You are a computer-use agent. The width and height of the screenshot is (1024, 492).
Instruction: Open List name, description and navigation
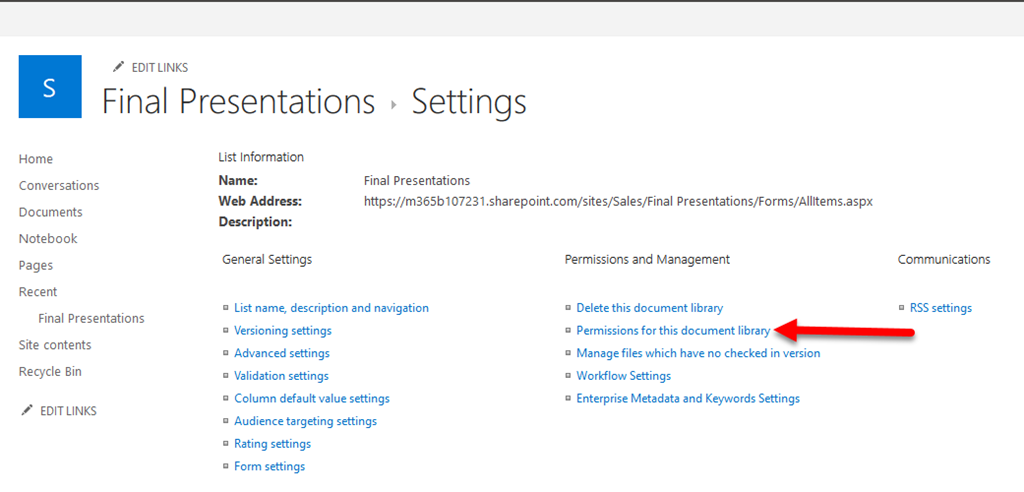(x=331, y=308)
